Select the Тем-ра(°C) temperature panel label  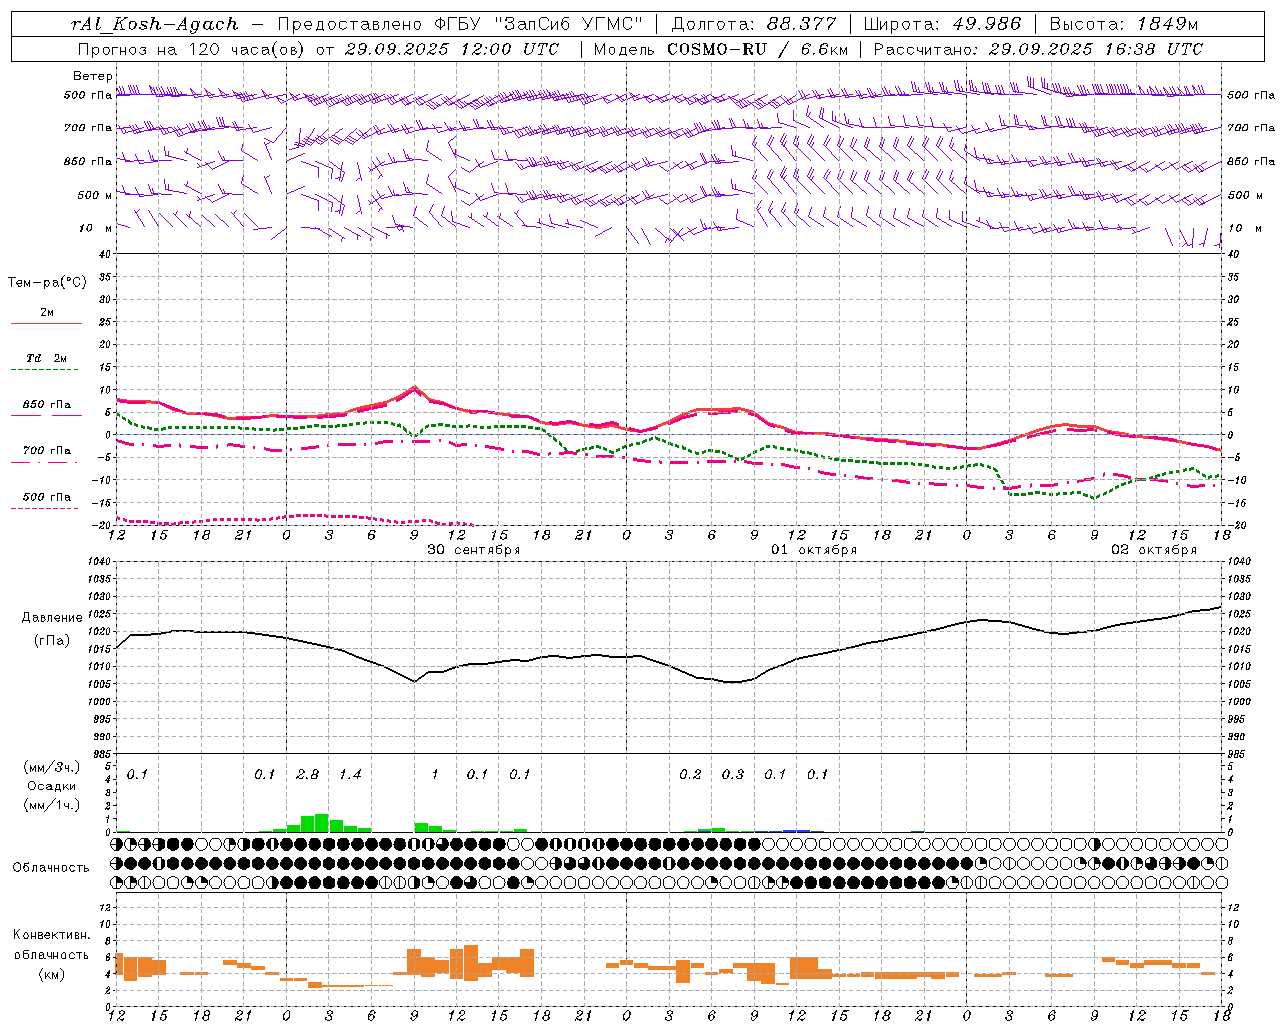pos(47,283)
